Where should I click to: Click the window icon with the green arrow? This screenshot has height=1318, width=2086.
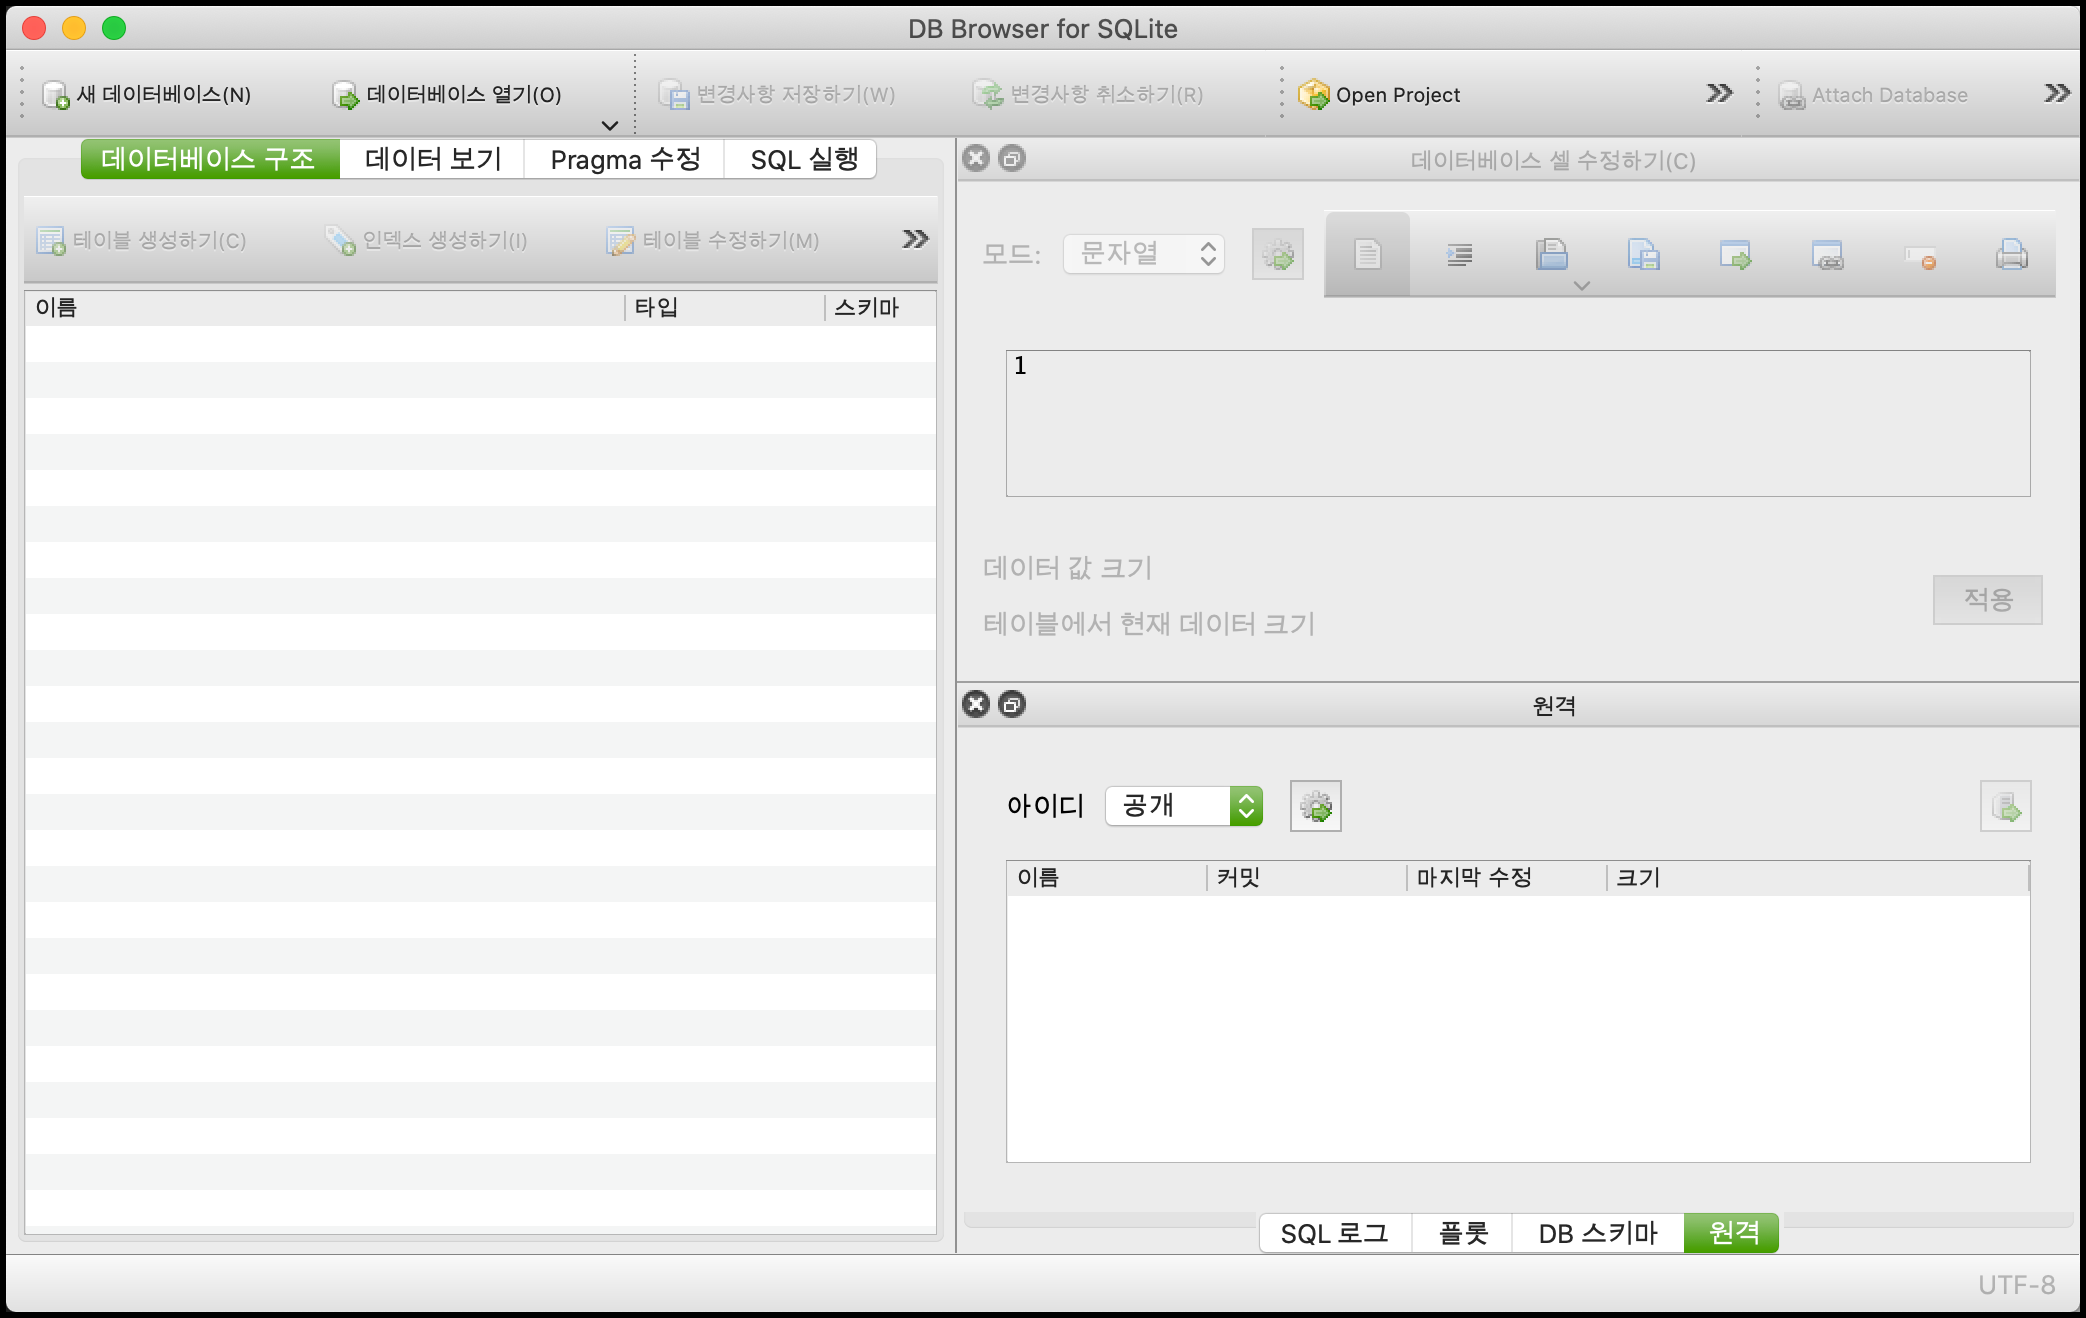pos(1735,256)
